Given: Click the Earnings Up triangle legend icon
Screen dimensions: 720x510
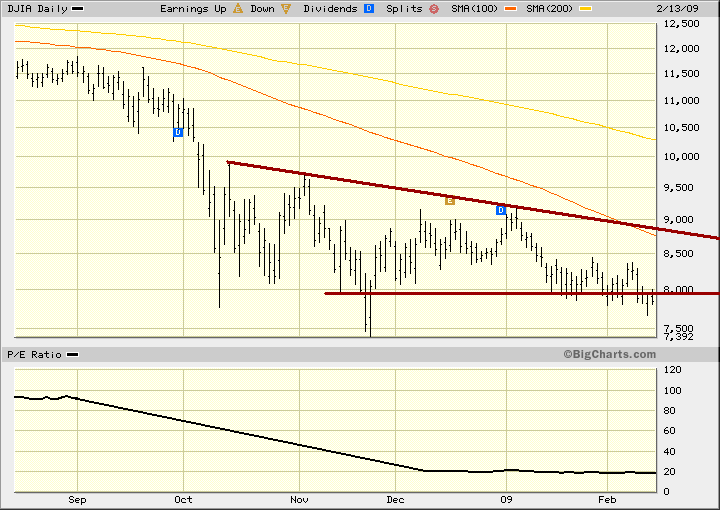Looking at the screenshot, I should (x=238, y=8).
